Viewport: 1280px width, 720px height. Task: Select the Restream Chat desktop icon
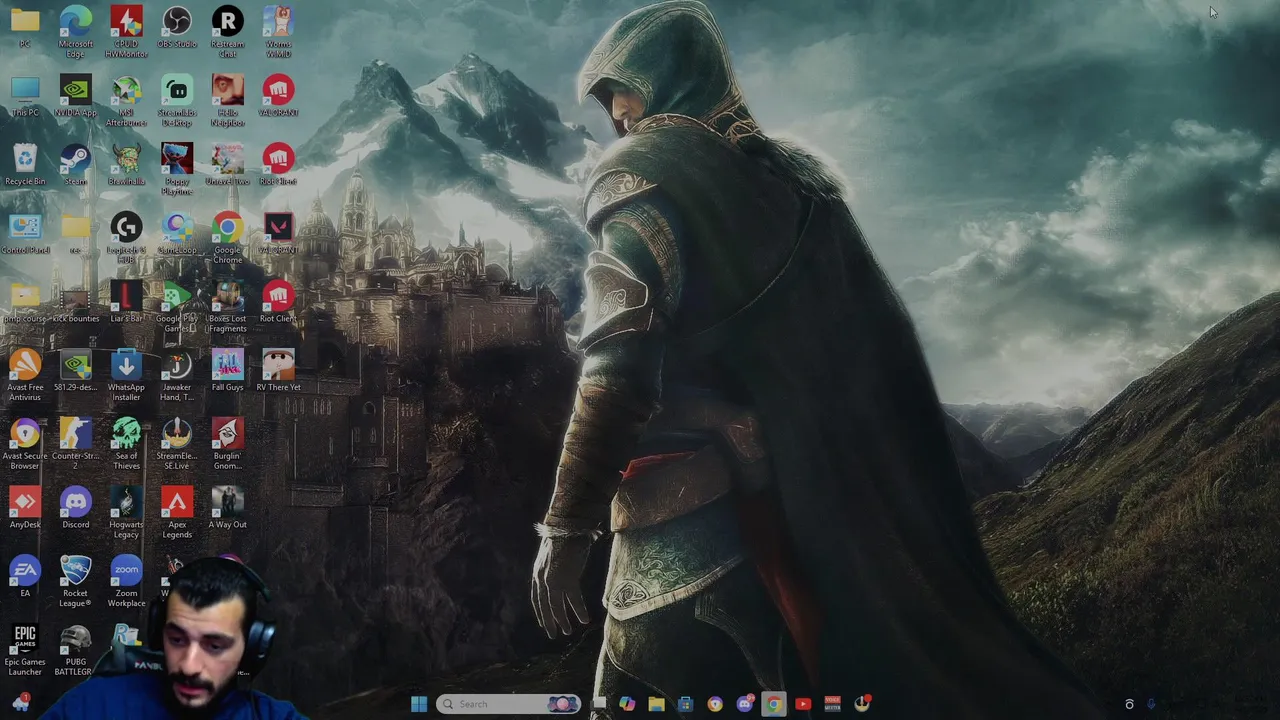pyautogui.click(x=227, y=32)
